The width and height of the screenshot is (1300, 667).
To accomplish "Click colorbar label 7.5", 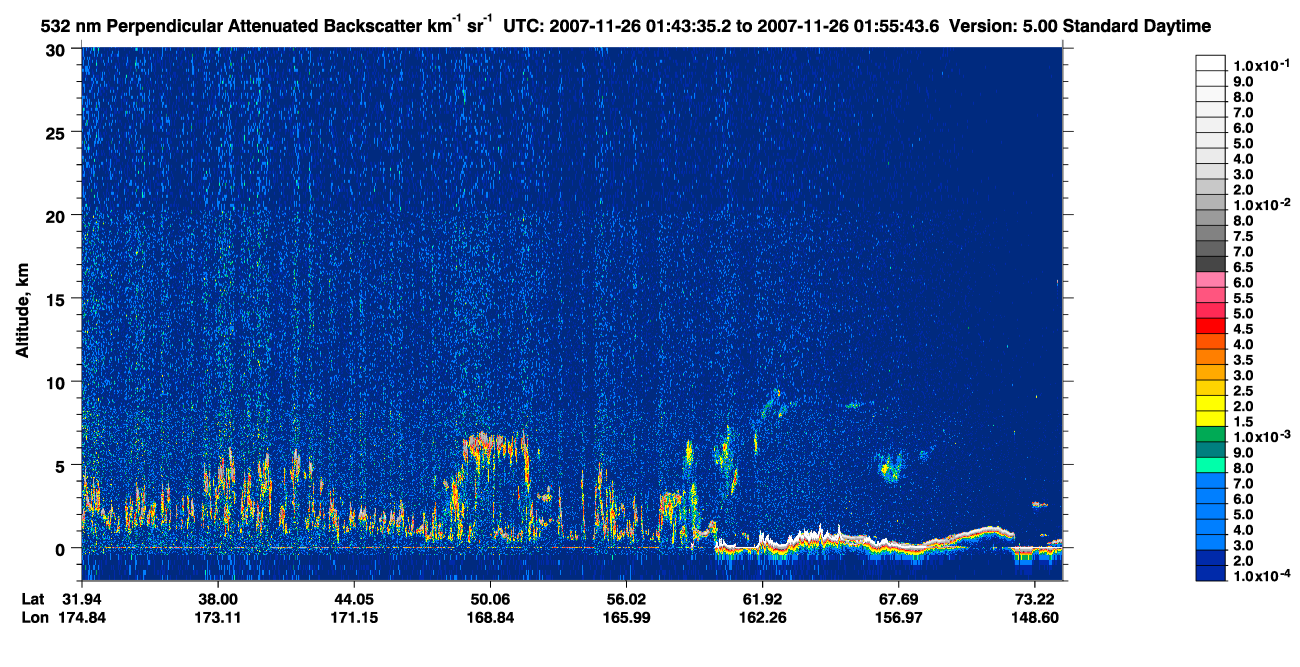I will pos(1244,236).
